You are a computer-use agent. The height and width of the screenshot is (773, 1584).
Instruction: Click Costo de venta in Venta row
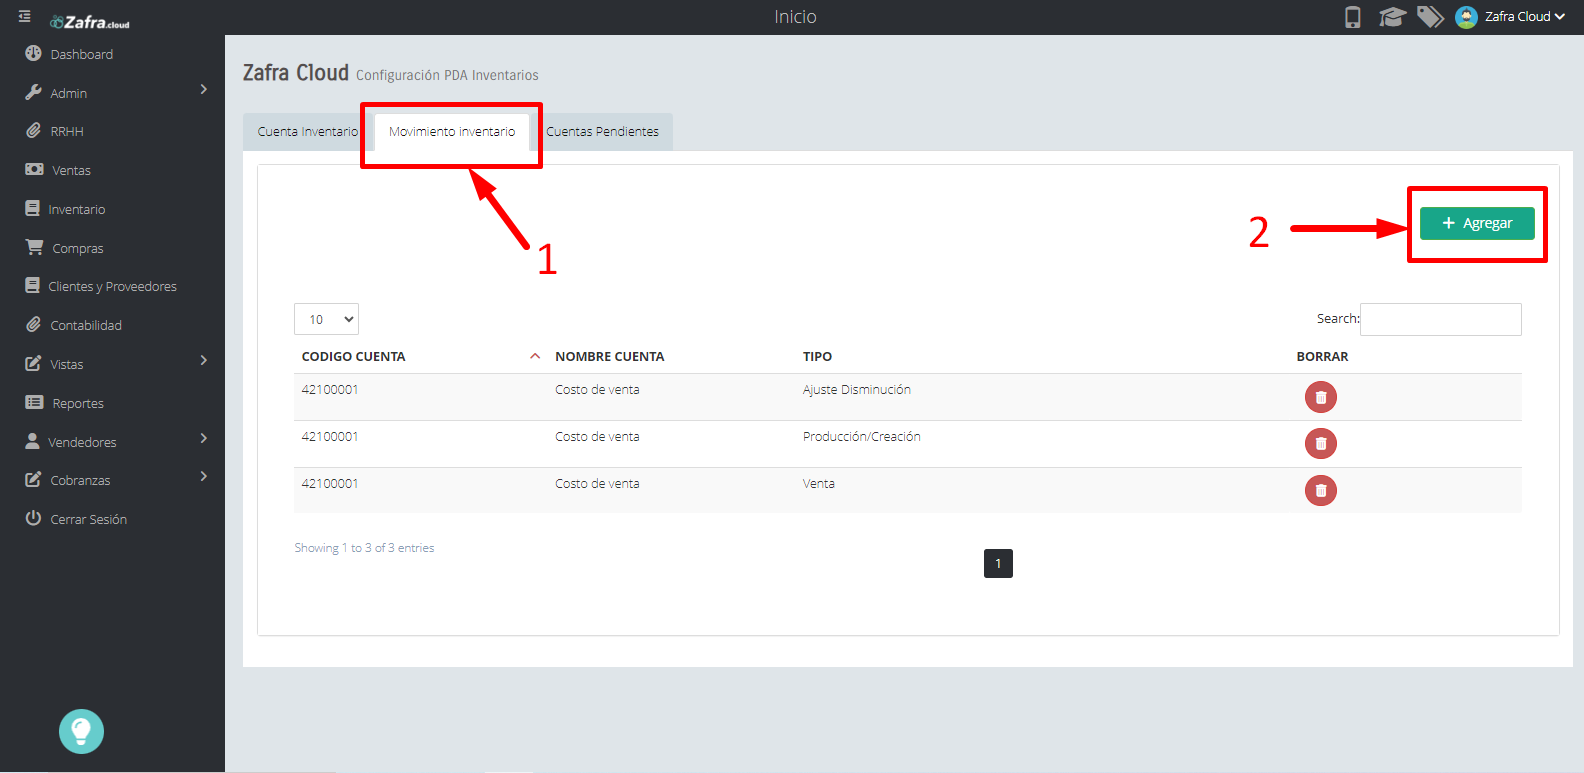coord(597,483)
